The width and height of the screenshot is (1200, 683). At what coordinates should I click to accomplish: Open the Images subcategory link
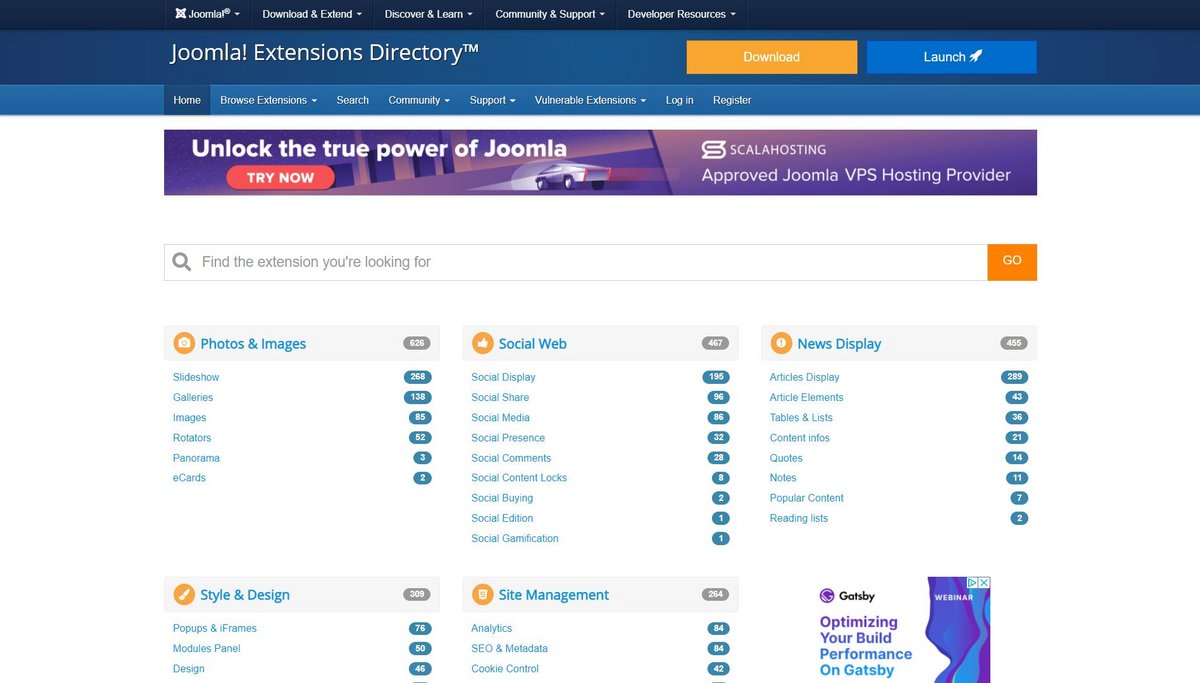(x=189, y=417)
